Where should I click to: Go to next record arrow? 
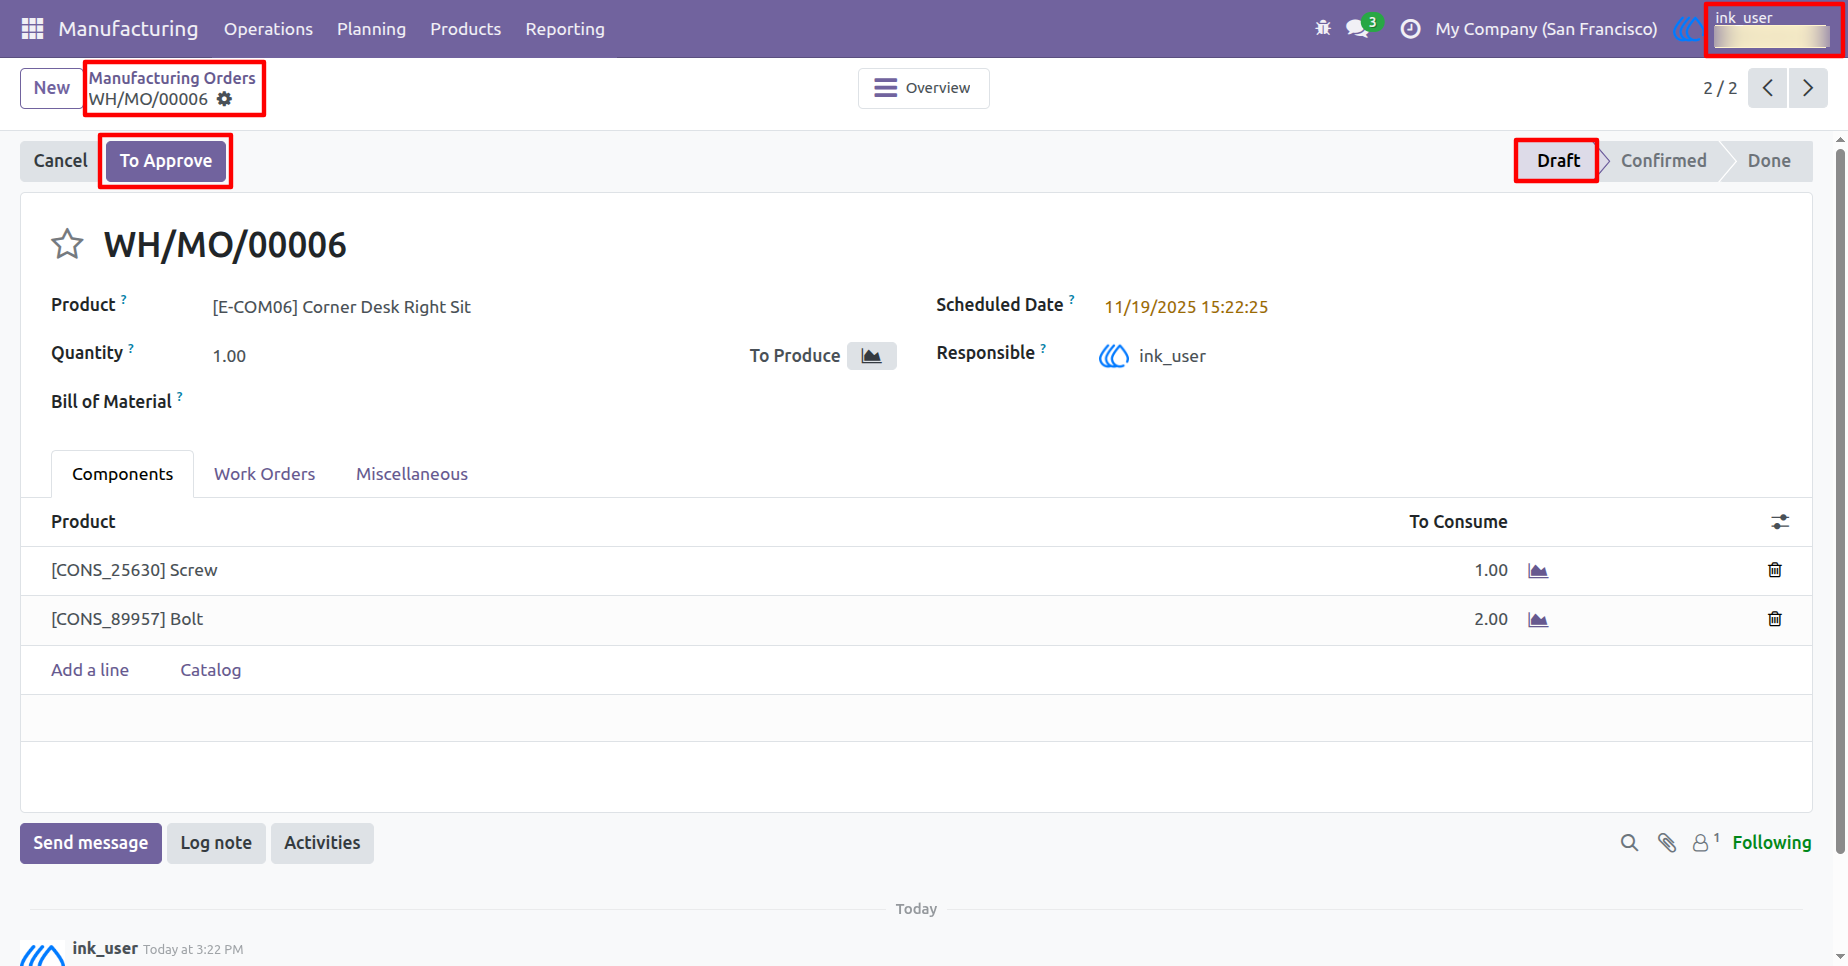[1808, 88]
